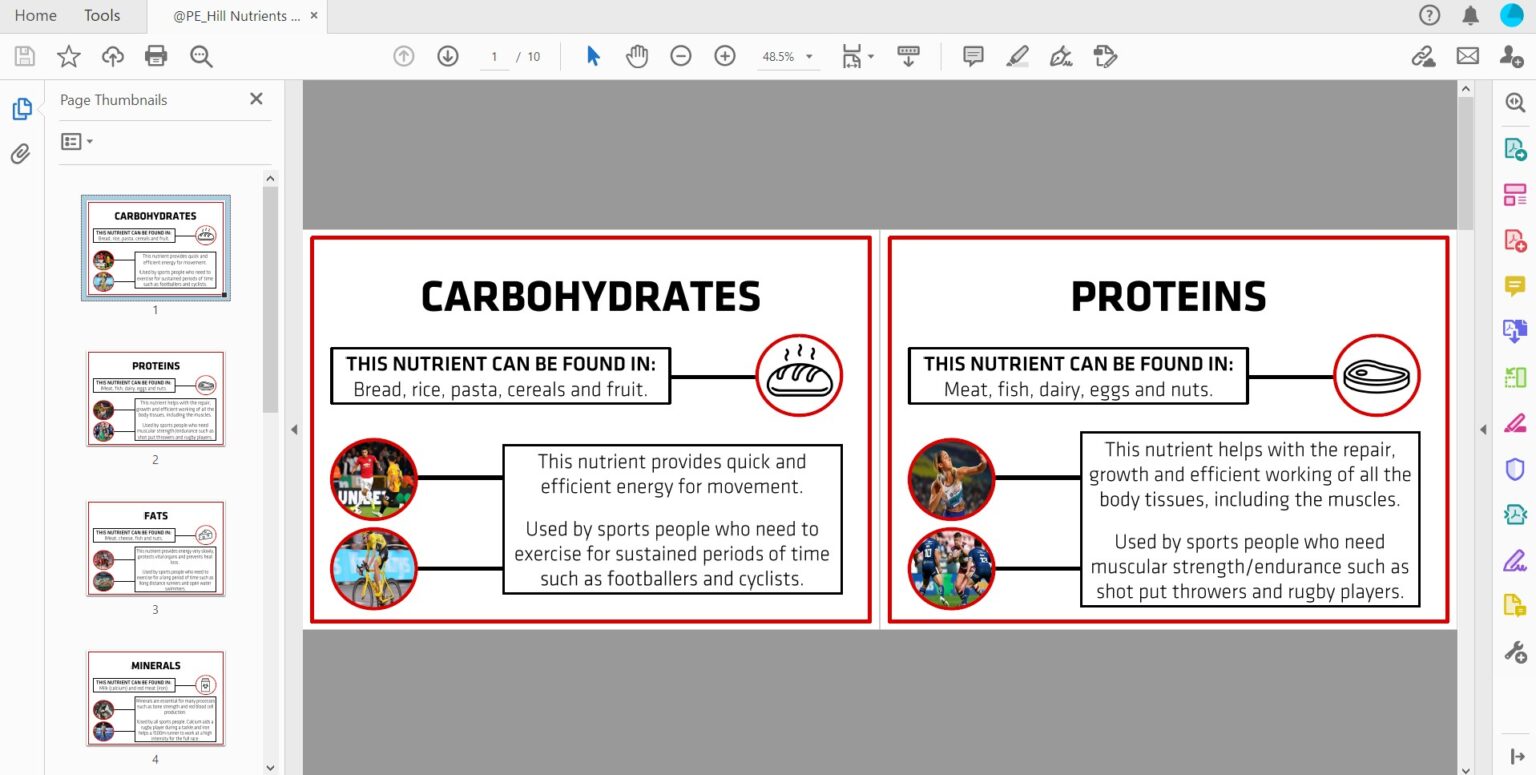This screenshot has width=1536, height=775.
Task: Star the document as a favorite
Action: 68,56
